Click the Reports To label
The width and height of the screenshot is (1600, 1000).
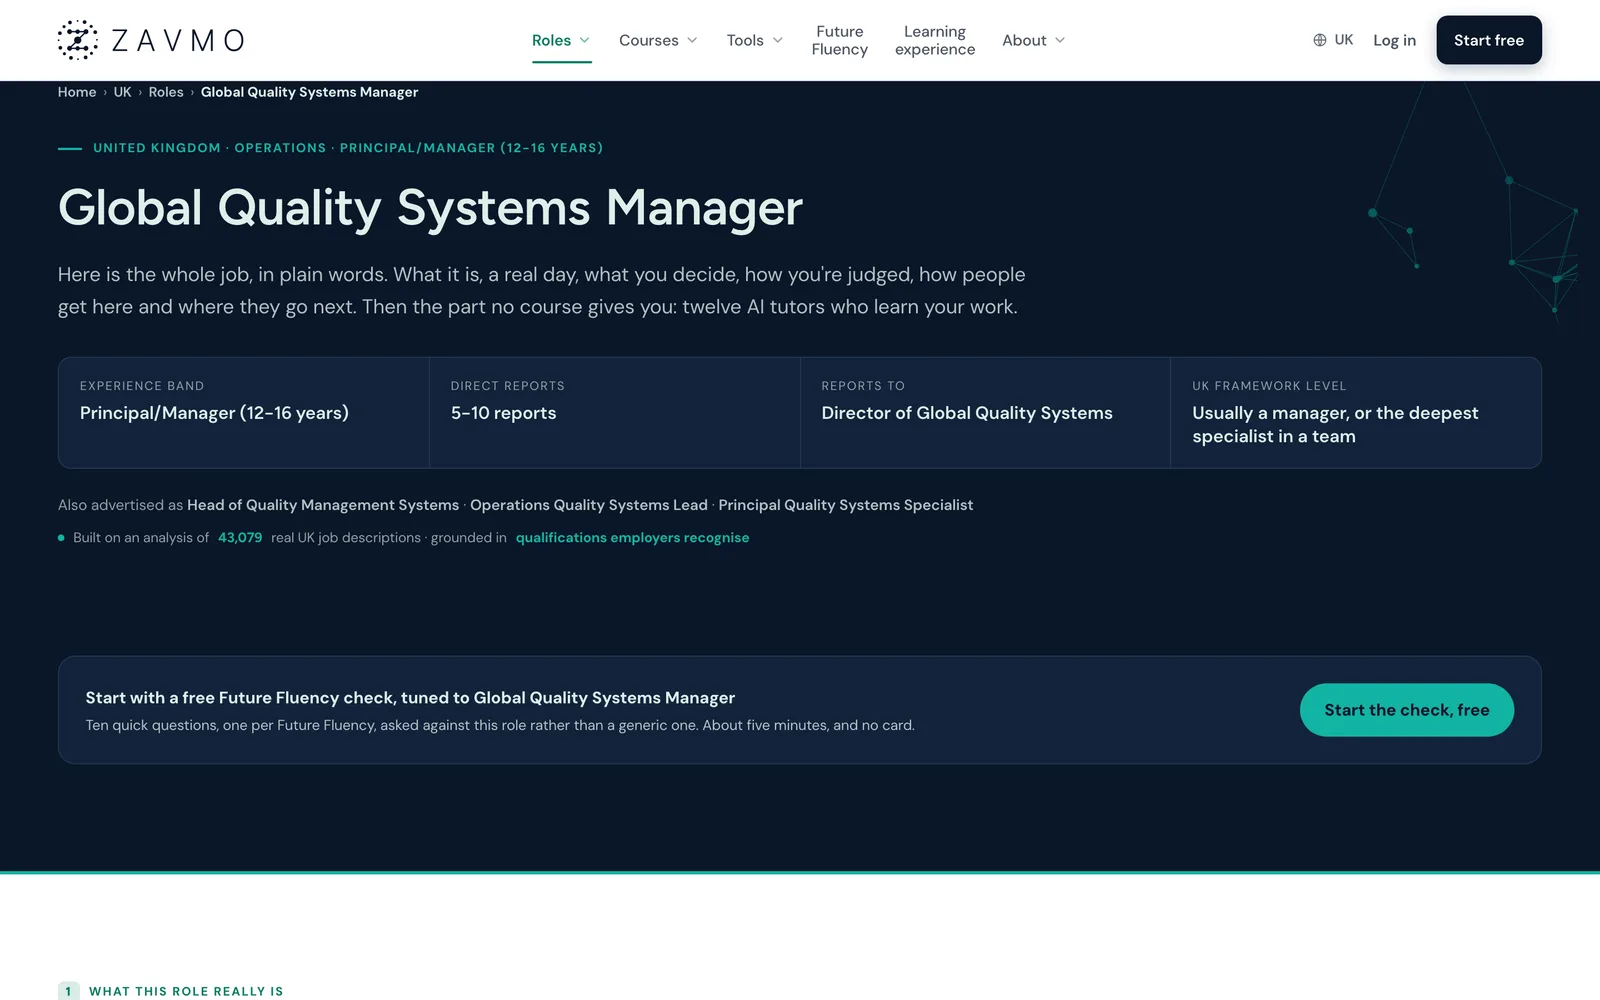pos(863,386)
